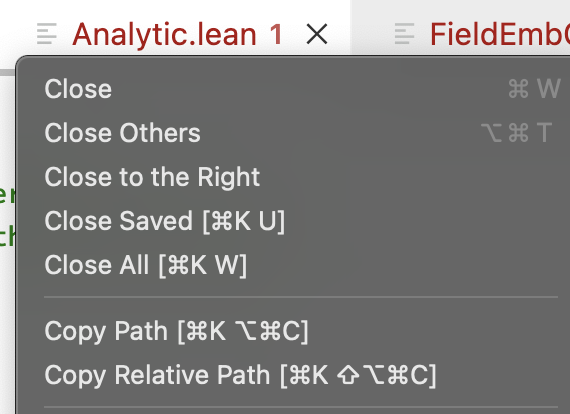This screenshot has width=570, height=414.
Task: Click the ⌘W shortcut hint beside Close
Action: [x=534, y=89]
